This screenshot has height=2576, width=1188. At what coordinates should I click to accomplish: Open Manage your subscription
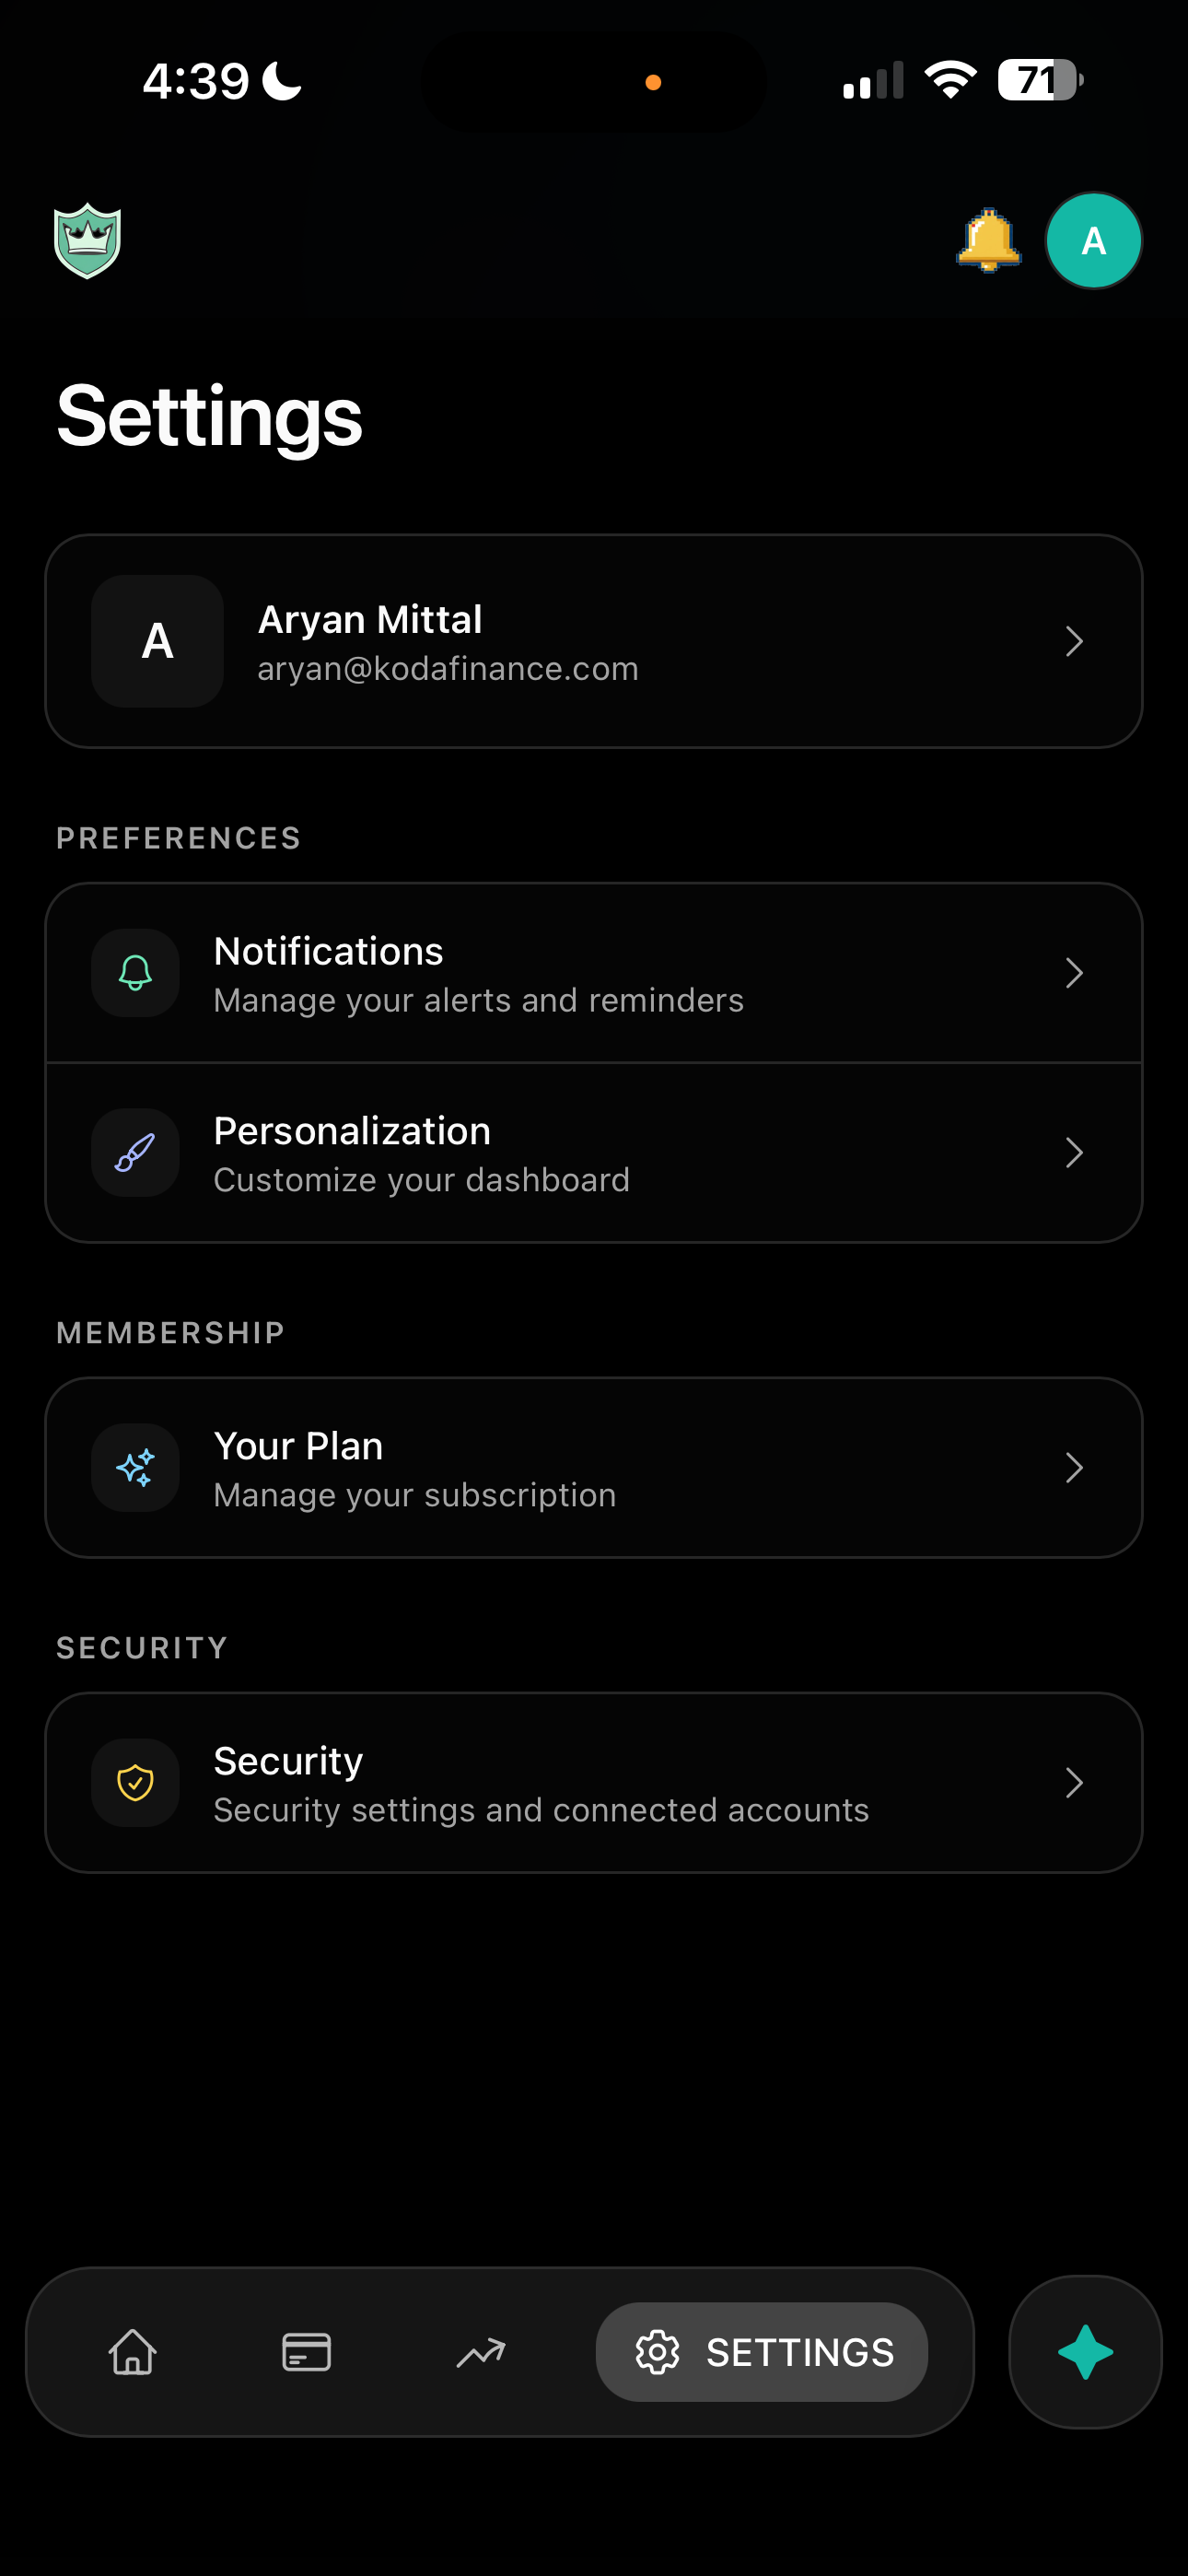(415, 1495)
